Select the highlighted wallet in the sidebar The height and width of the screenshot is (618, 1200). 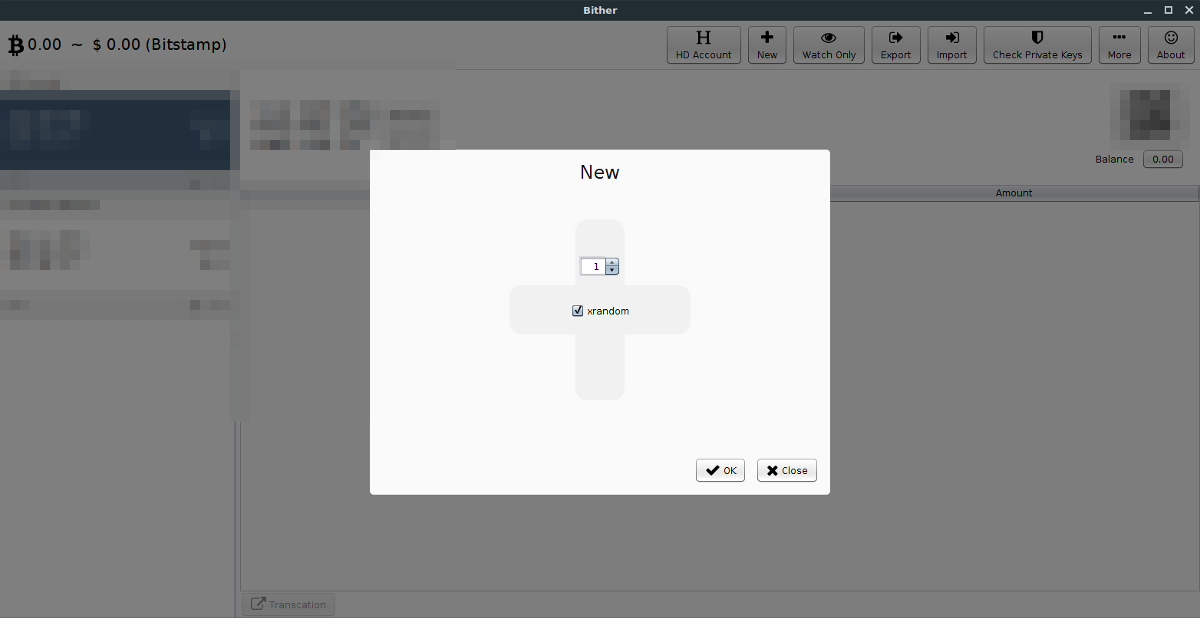115,131
